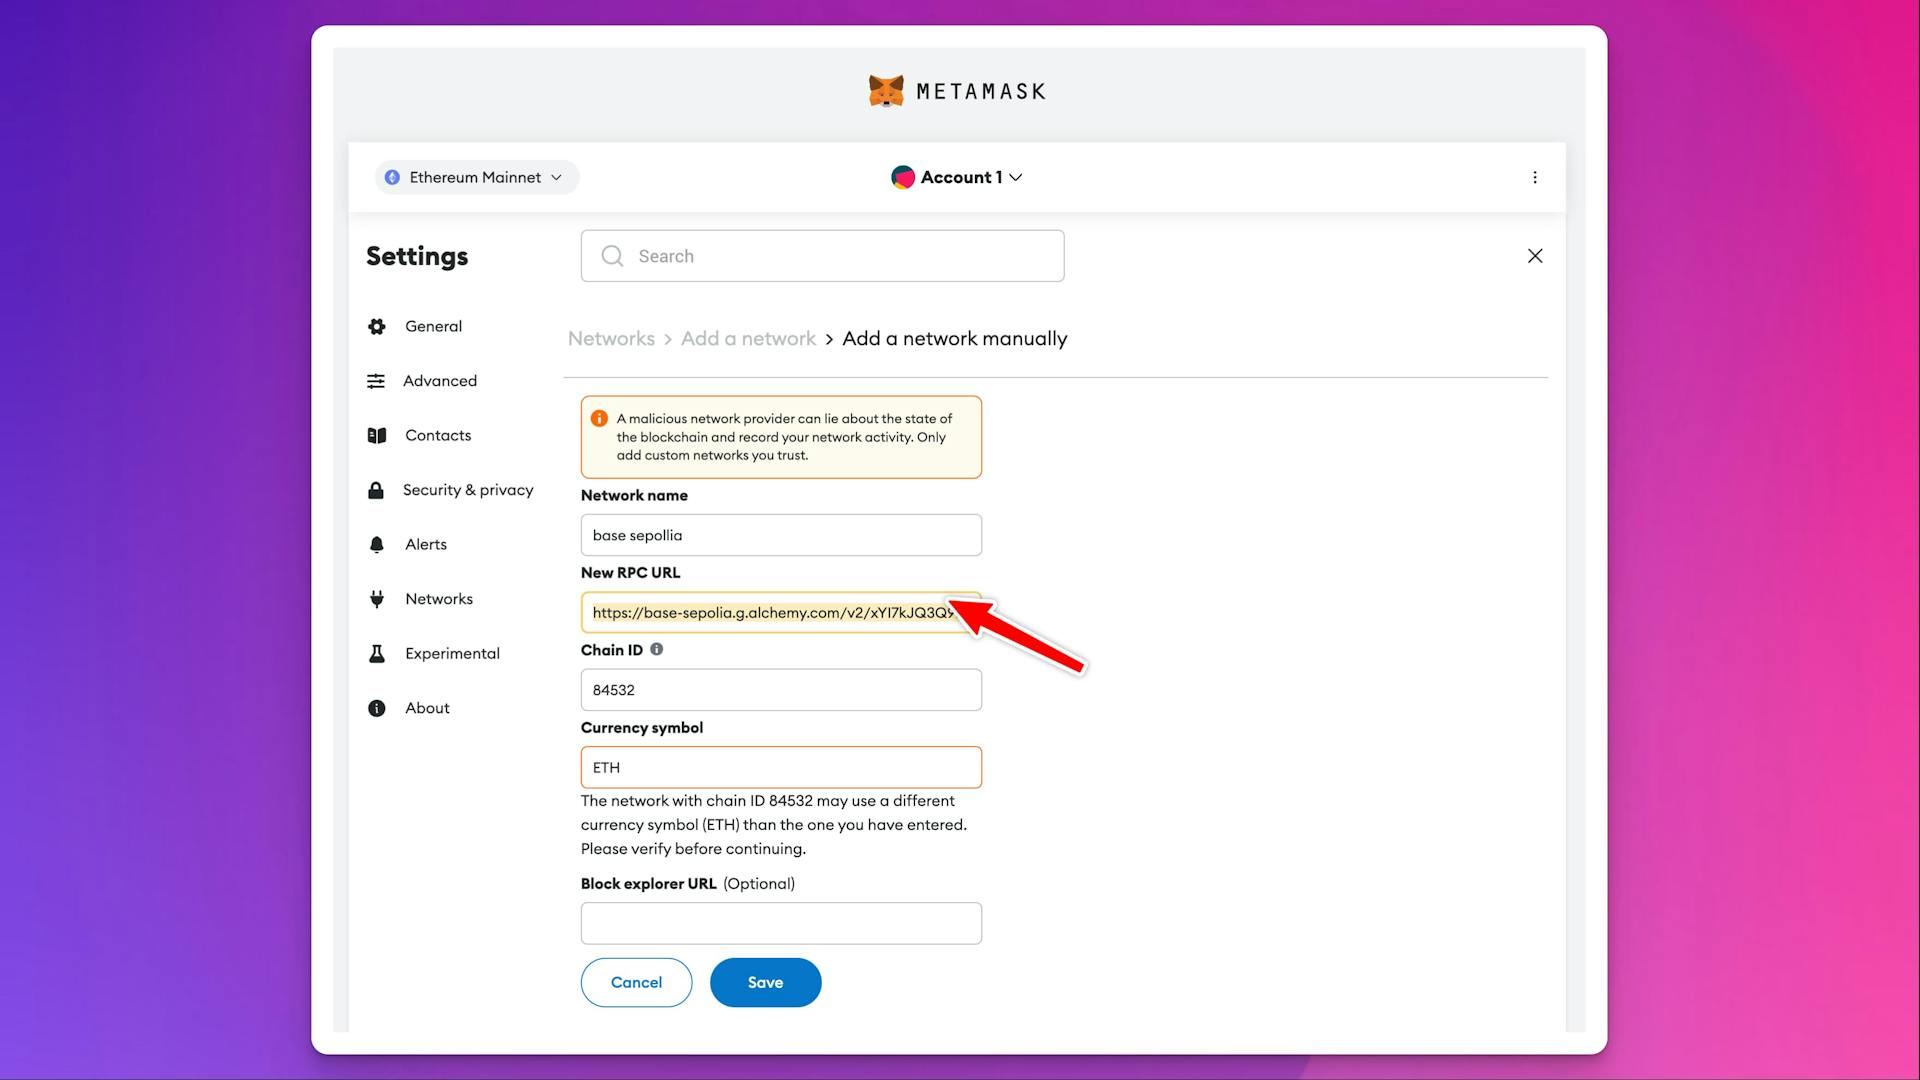The width and height of the screenshot is (1920, 1080).
Task: Click Cancel to discard network changes
Action: tap(636, 982)
